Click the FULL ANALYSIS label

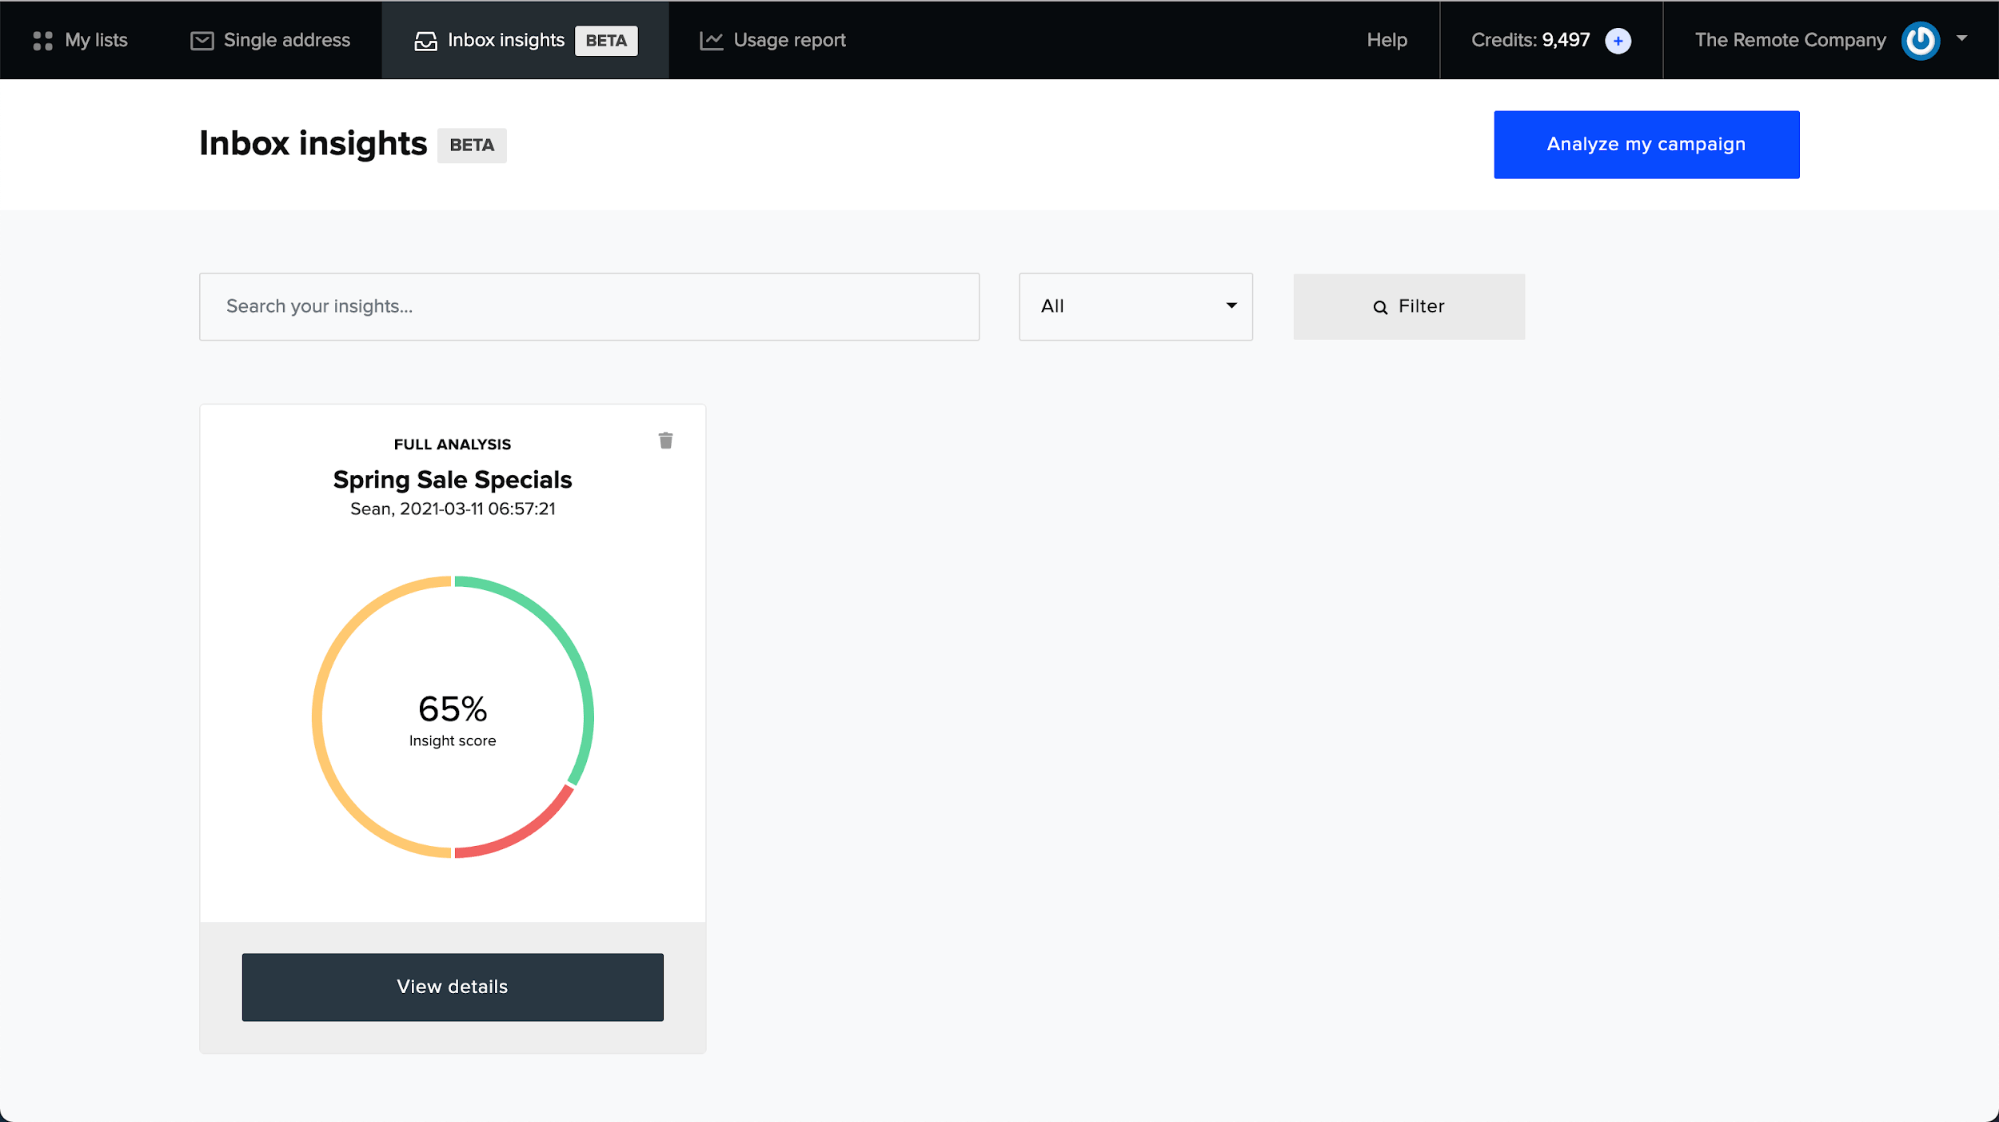coord(452,444)
